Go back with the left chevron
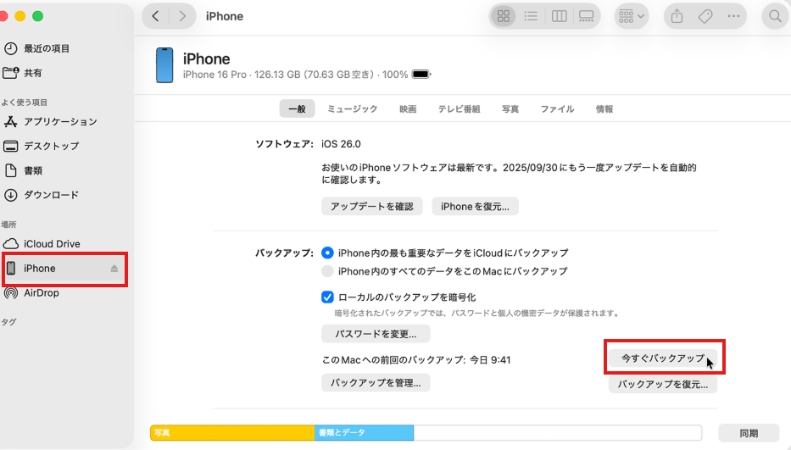Screen dimensions: 791x450 156,16
